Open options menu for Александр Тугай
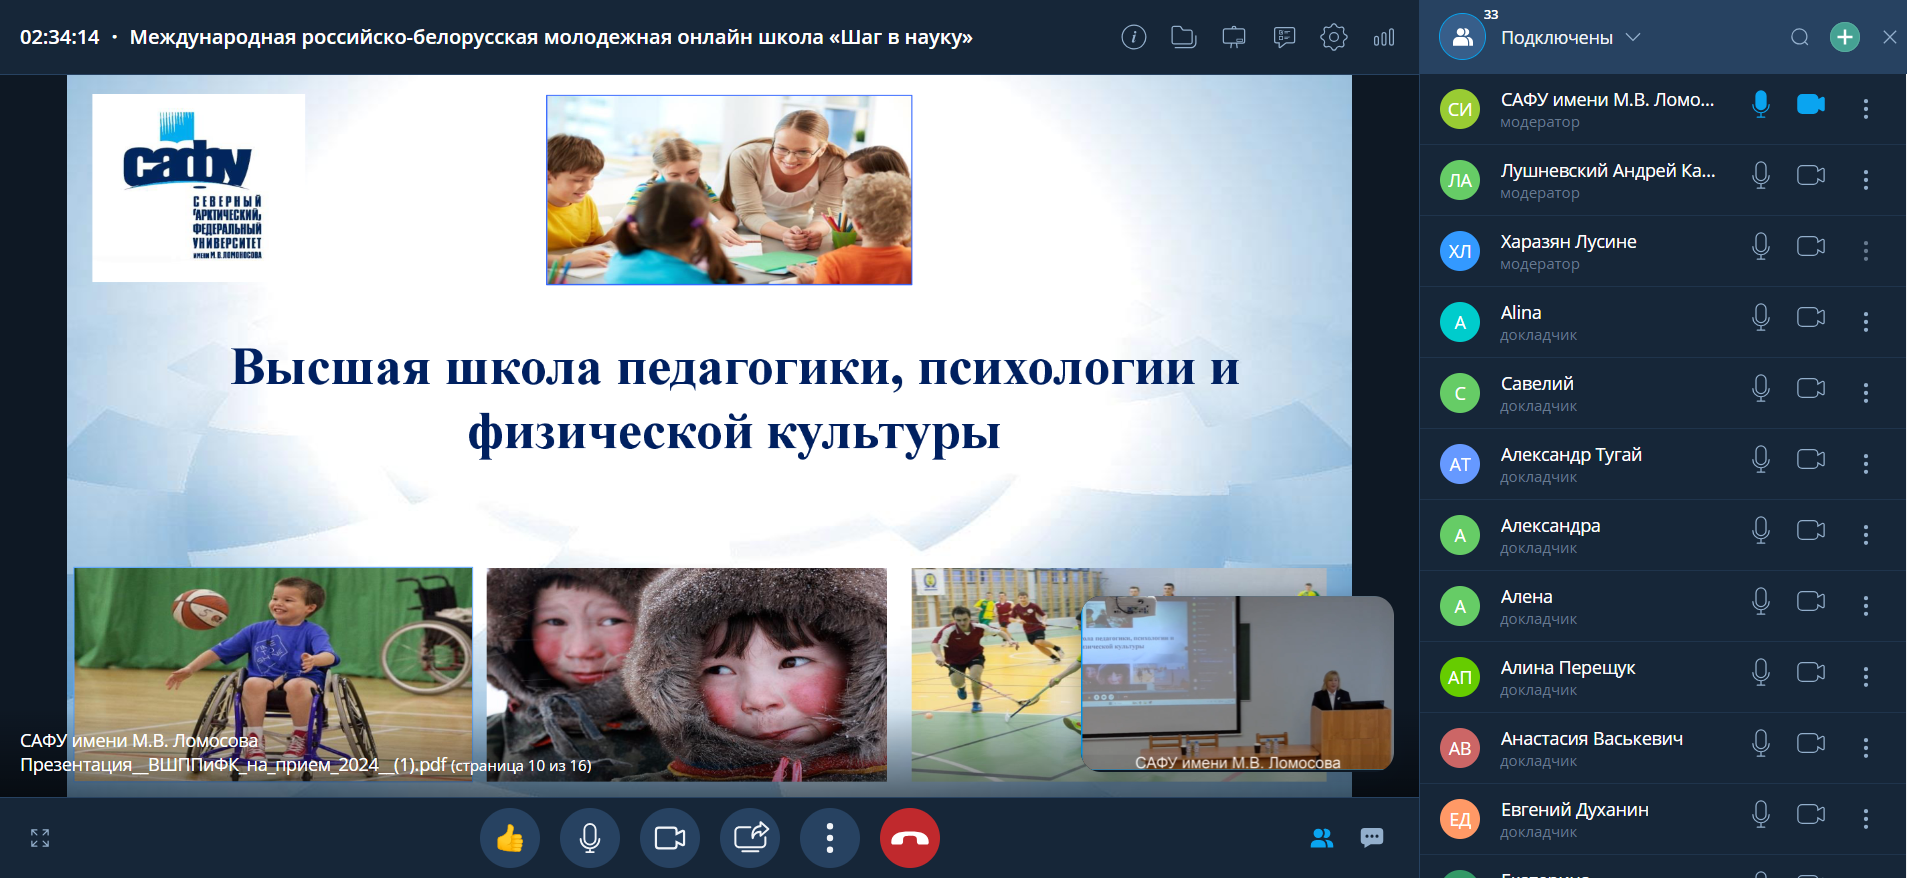The height and width of the screenshot is (878, 1907). [x=1866, y=464]
